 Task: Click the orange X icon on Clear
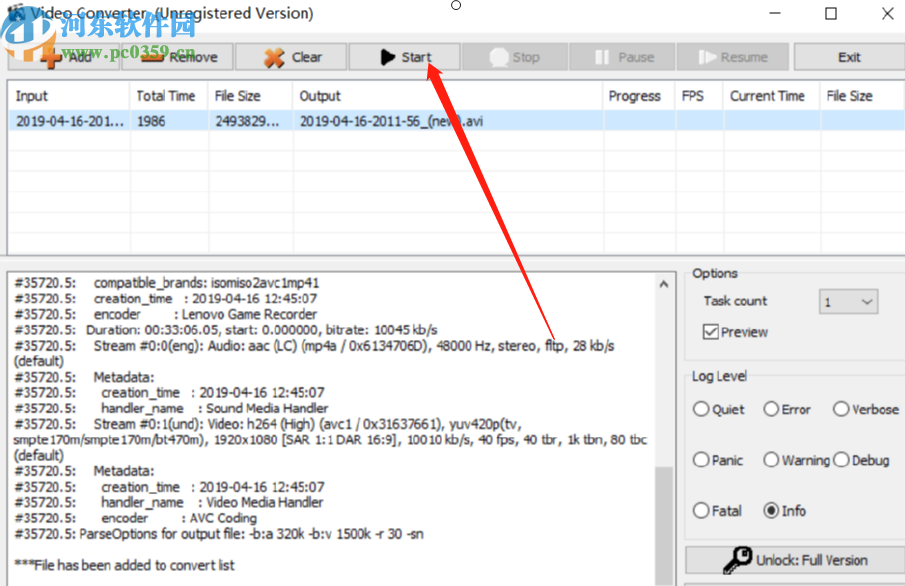tap(274, 58)
